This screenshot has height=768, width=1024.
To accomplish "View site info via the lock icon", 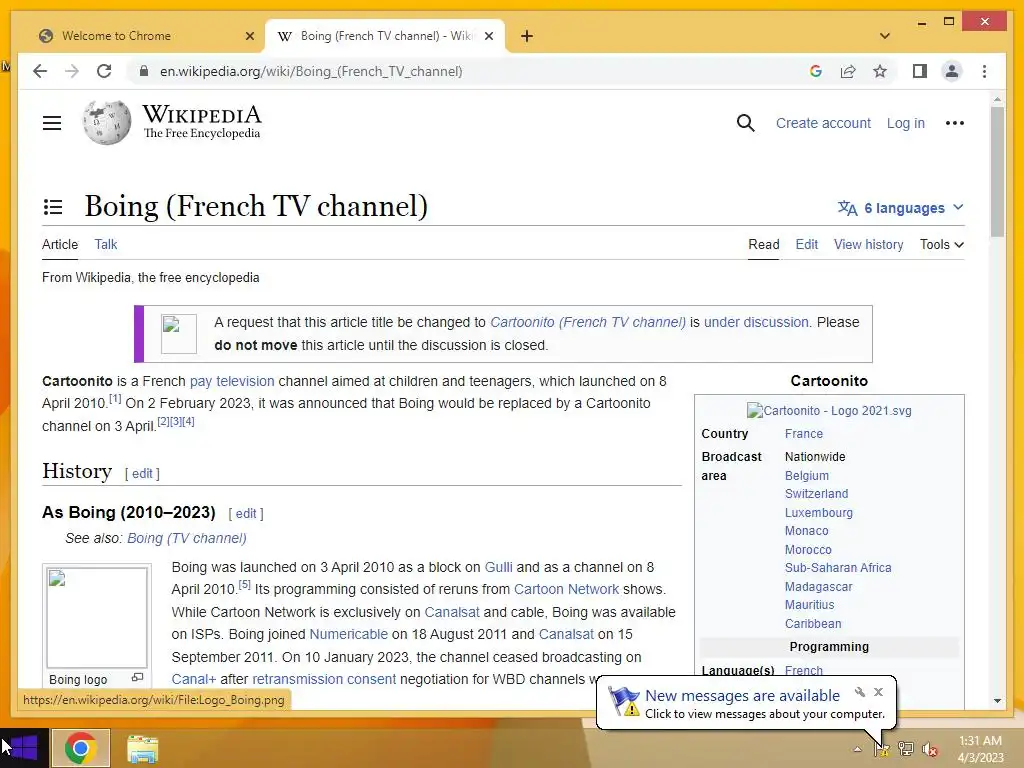I will (x=144, y=71).
